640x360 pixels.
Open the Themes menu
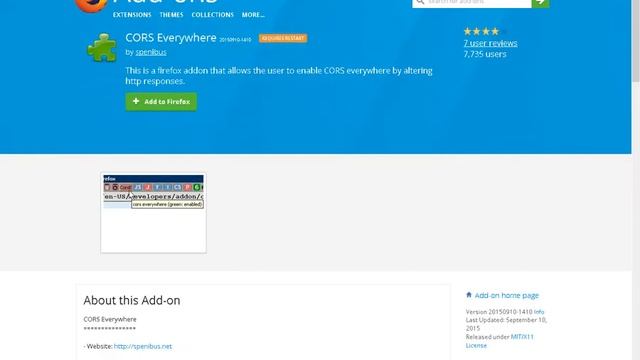(171, 15)
